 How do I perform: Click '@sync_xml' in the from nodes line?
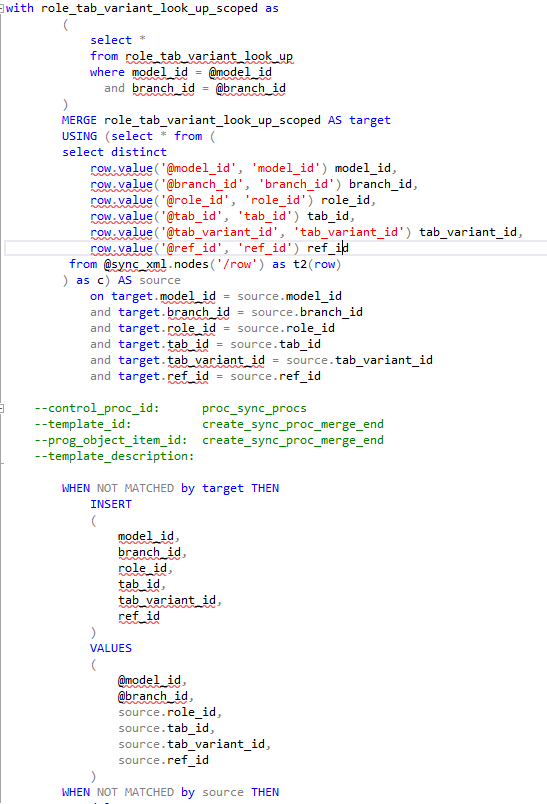(x=135, y=264)
